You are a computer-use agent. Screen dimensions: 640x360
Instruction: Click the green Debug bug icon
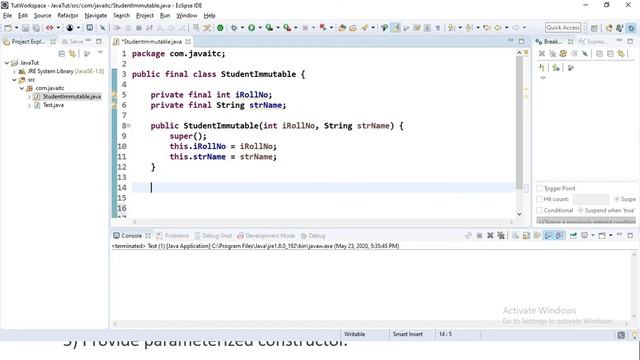click(x=234, y=28)
